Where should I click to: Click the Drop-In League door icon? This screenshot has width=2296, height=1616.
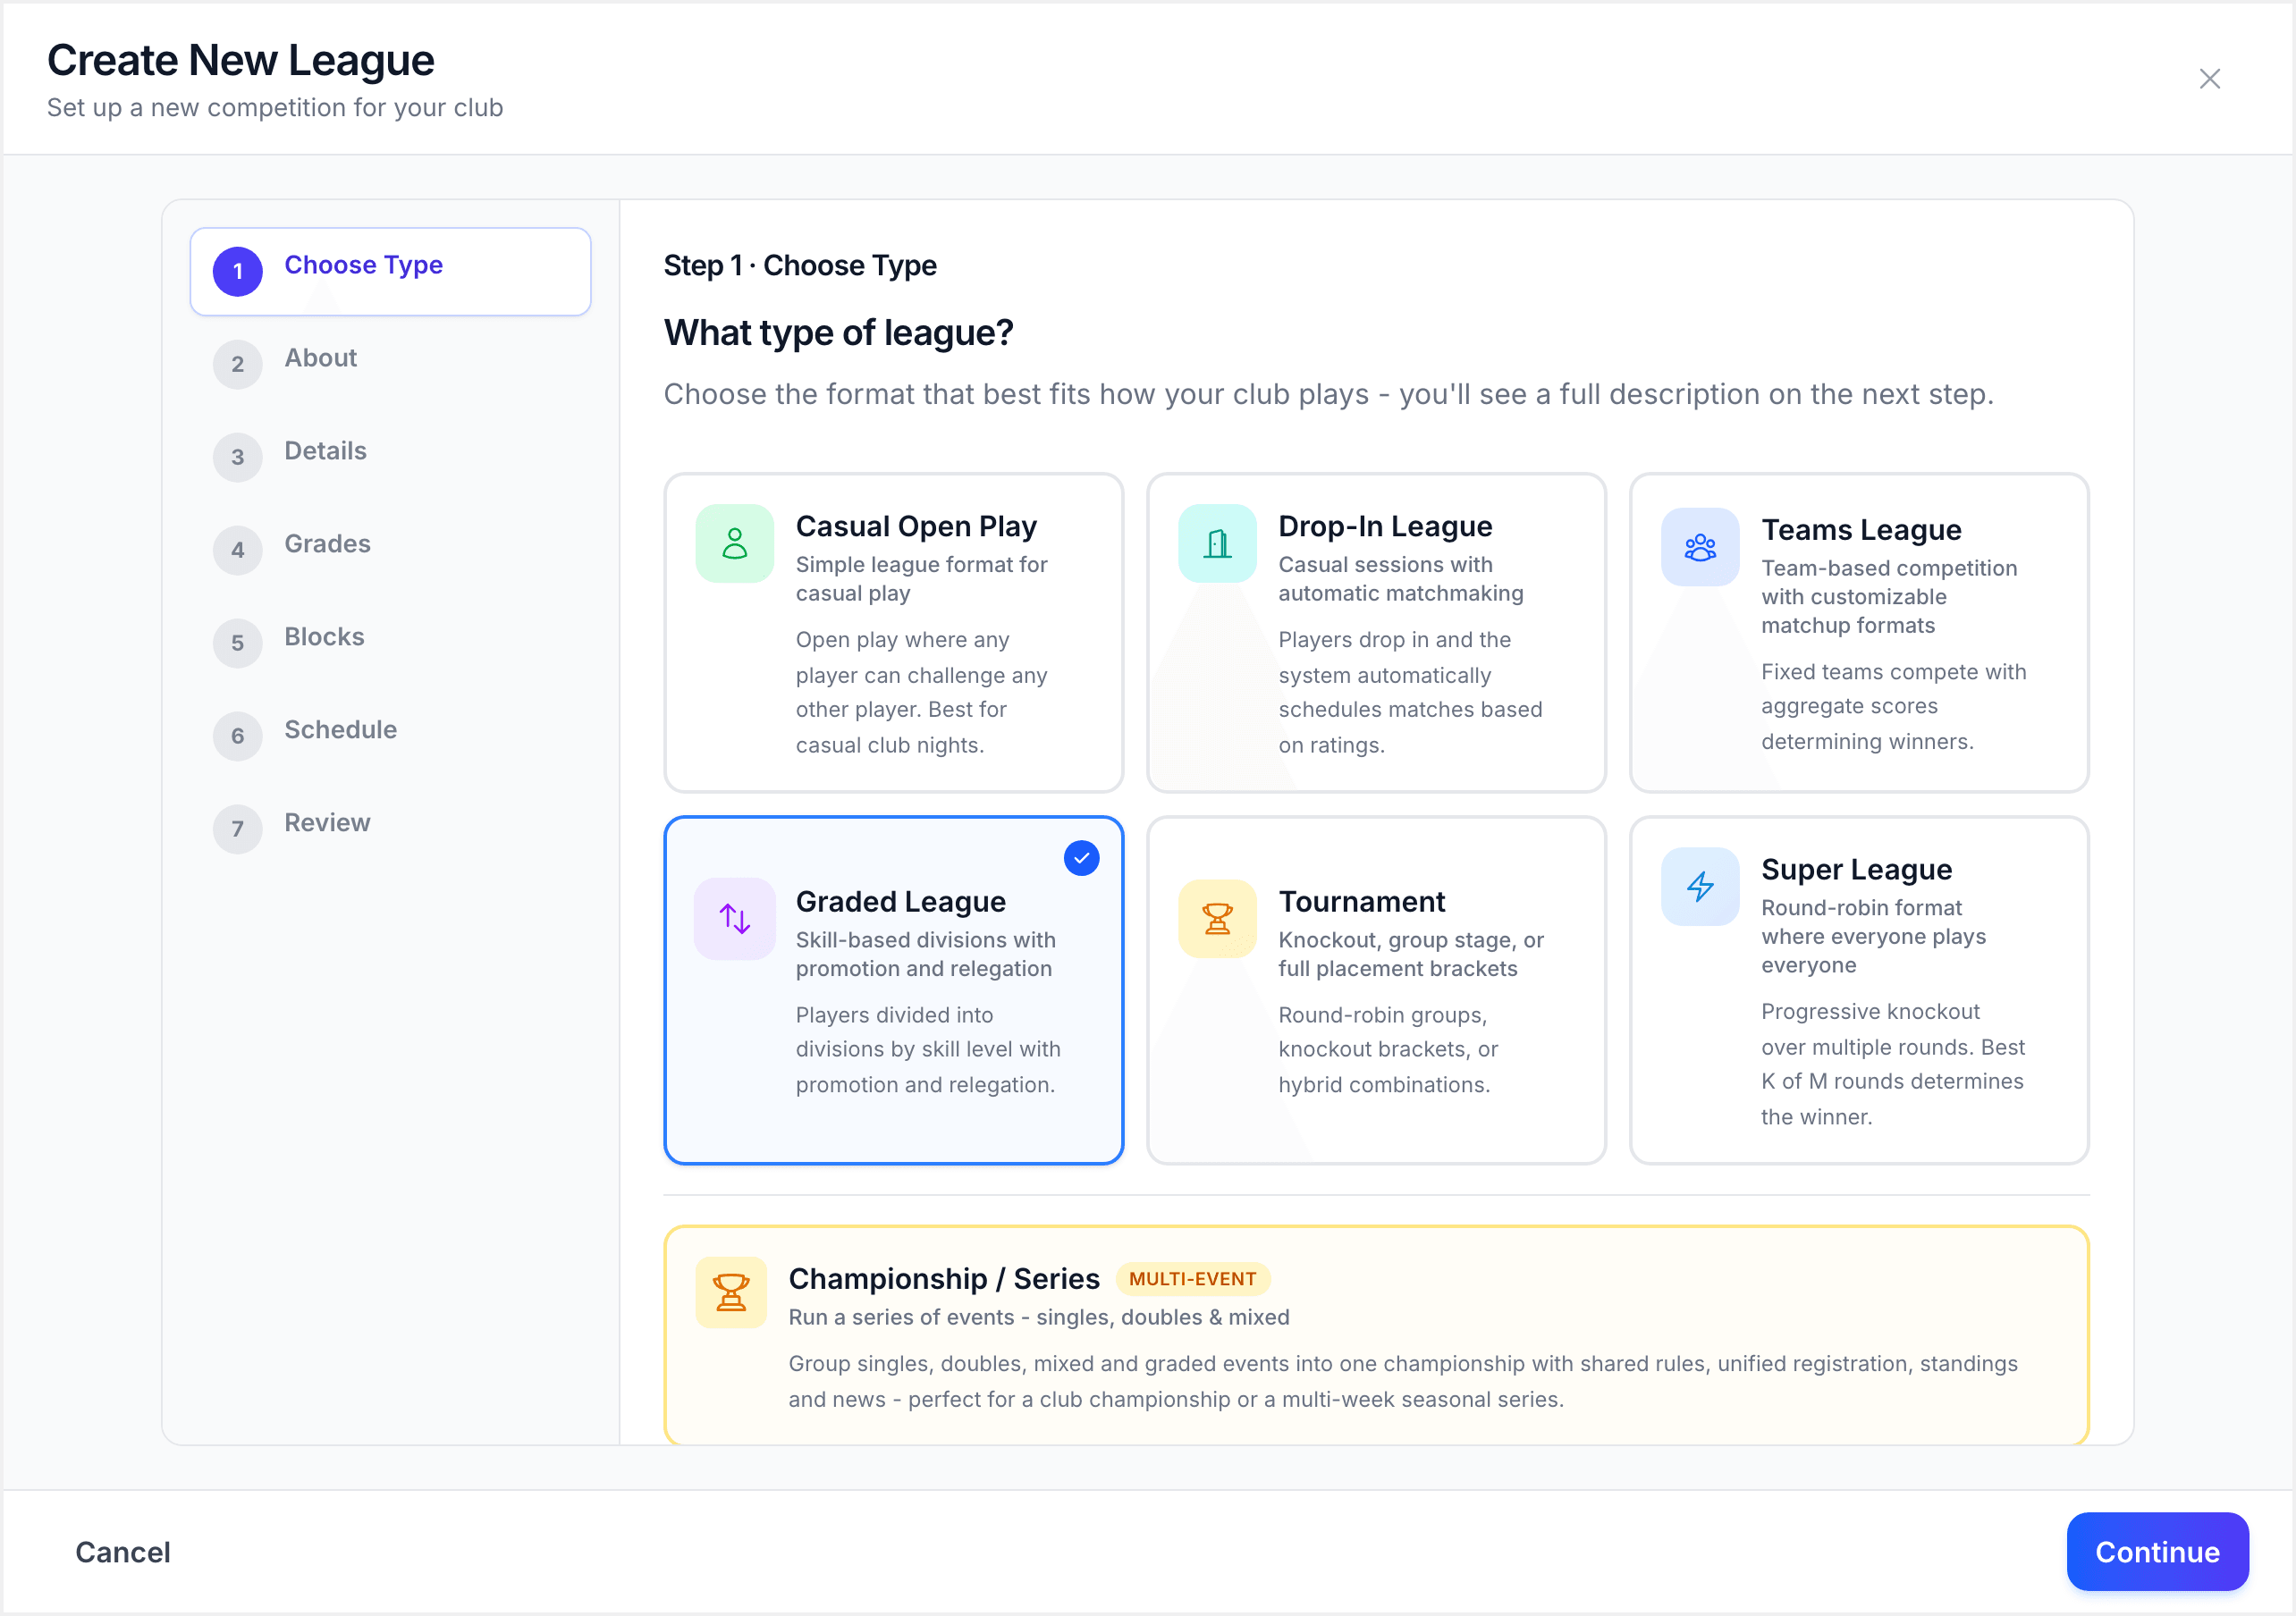click(1217, 543)
